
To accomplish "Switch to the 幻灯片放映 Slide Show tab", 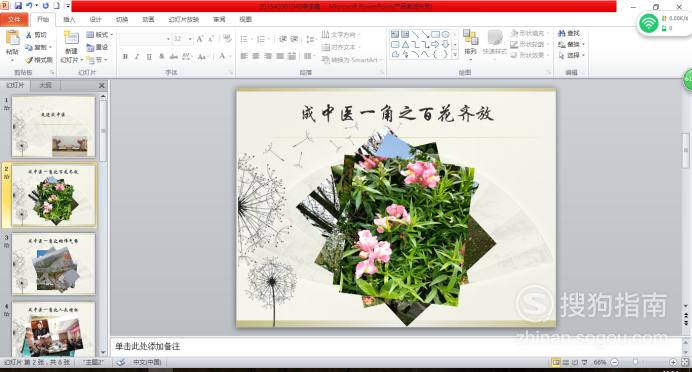I will pyautogui.click(x=184, y=19).
